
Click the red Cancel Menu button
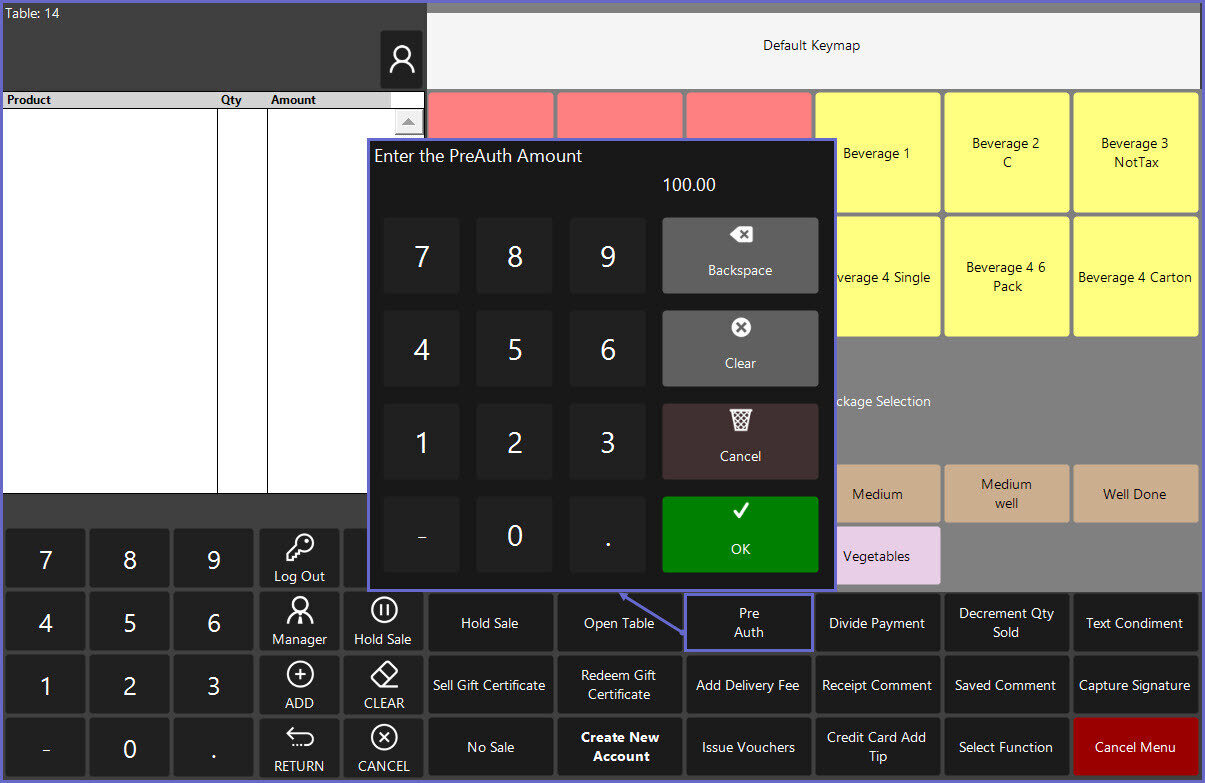(1135, 747)
